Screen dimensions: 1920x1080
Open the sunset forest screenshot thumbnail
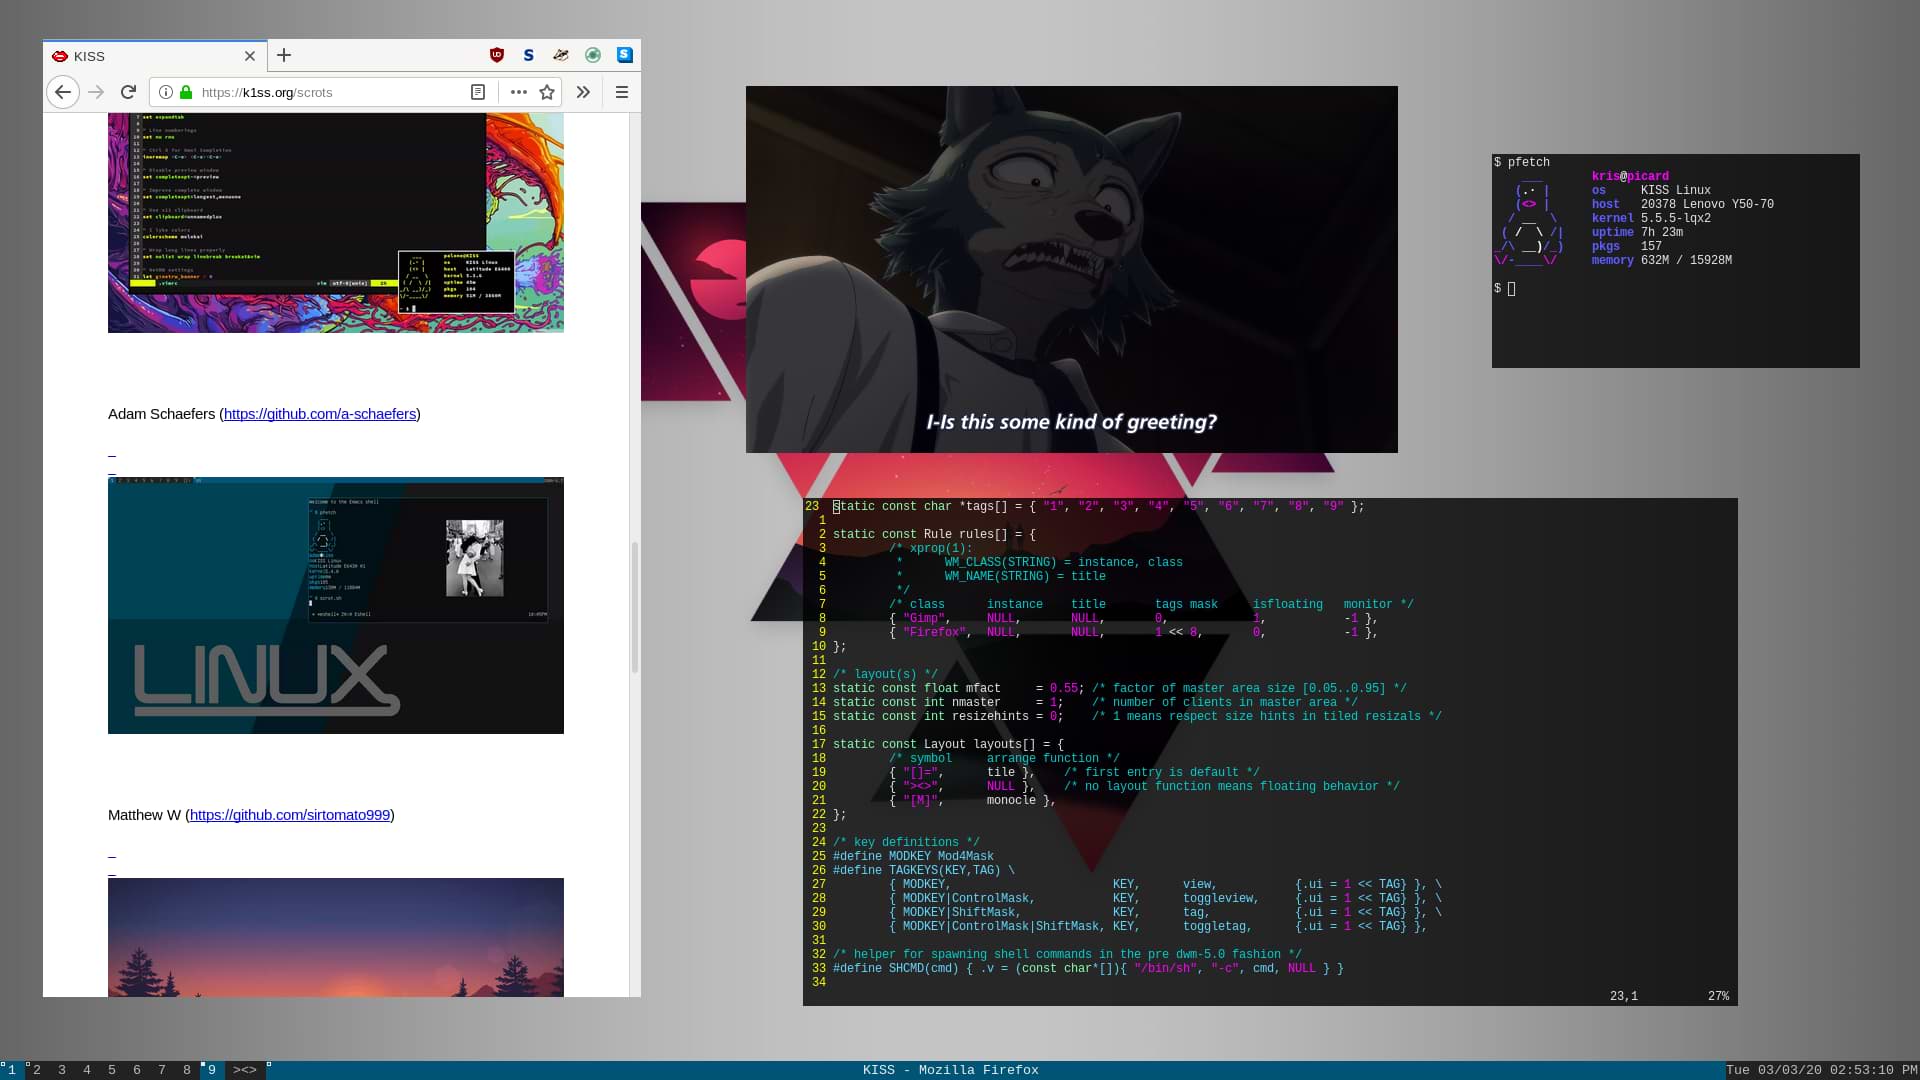pyautogui.click(x=336, y=937)
